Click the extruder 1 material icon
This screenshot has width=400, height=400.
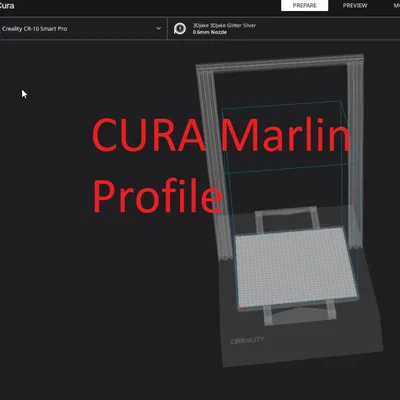[180, 29]
